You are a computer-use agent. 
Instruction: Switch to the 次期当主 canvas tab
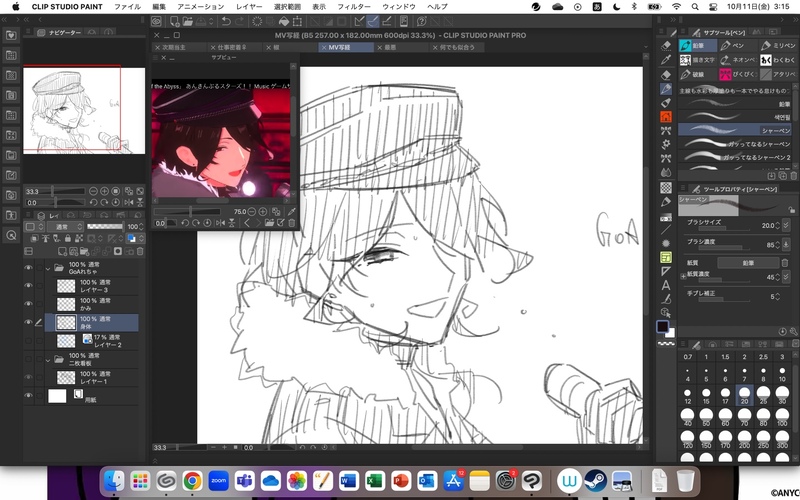pos(179,47)
